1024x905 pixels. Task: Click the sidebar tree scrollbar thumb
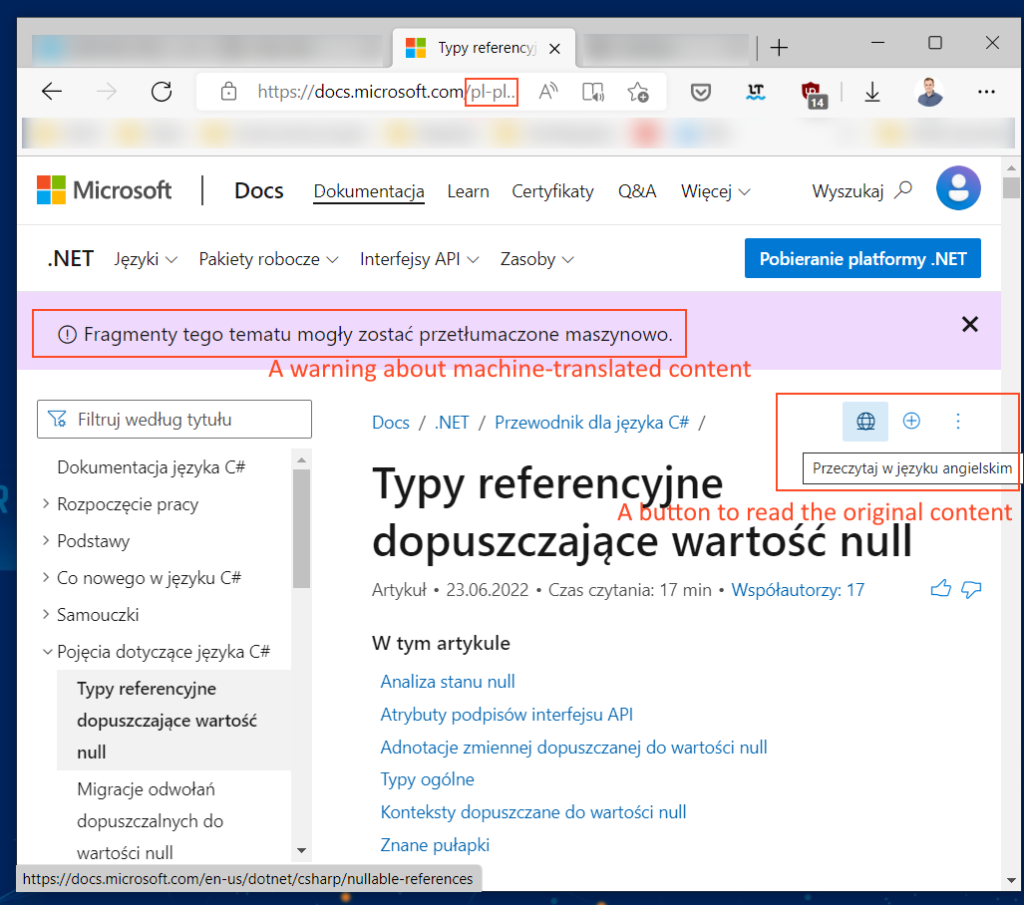301,528
